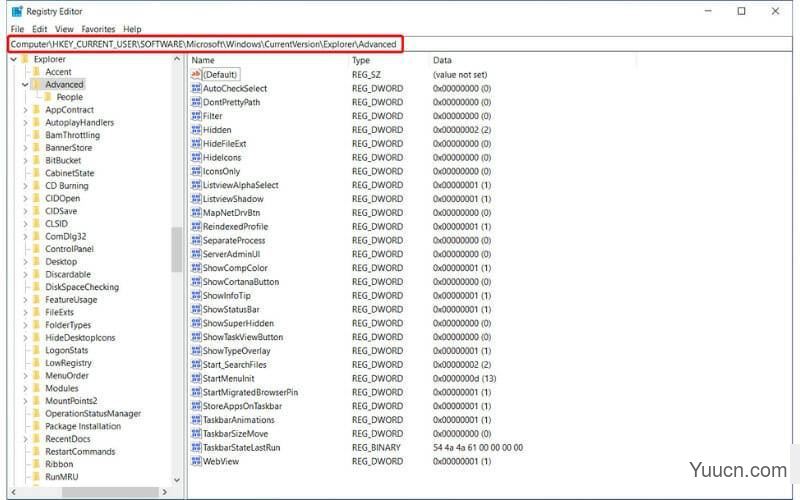This screenshot has height=500, width=800.
Task: Click the folder icon beside BitBucket
Action: [x=37, y=160]
